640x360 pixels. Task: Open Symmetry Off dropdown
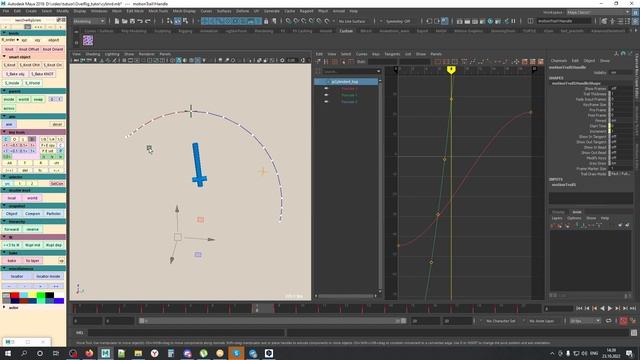pos(398,21)
